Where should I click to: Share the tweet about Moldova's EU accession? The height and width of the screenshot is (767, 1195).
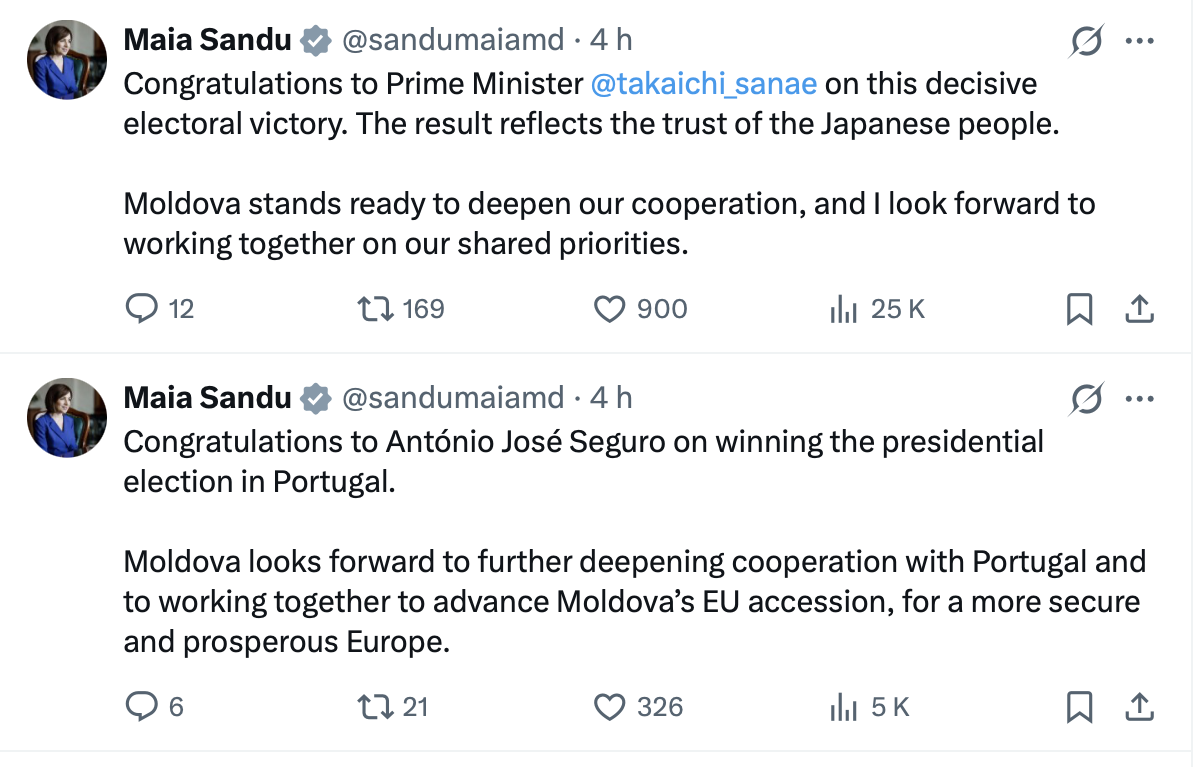(1139, 708)
